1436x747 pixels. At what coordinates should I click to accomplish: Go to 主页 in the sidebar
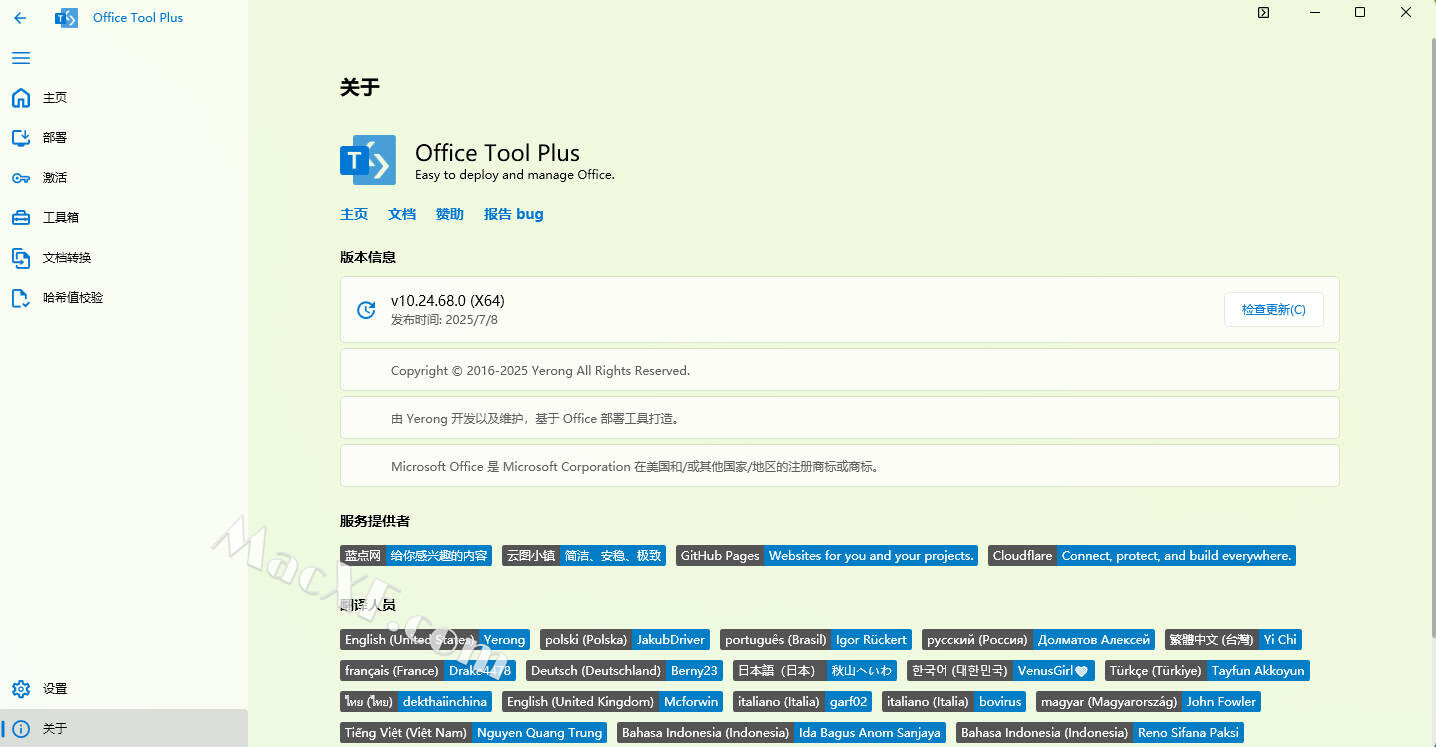(x=124, y=98)
